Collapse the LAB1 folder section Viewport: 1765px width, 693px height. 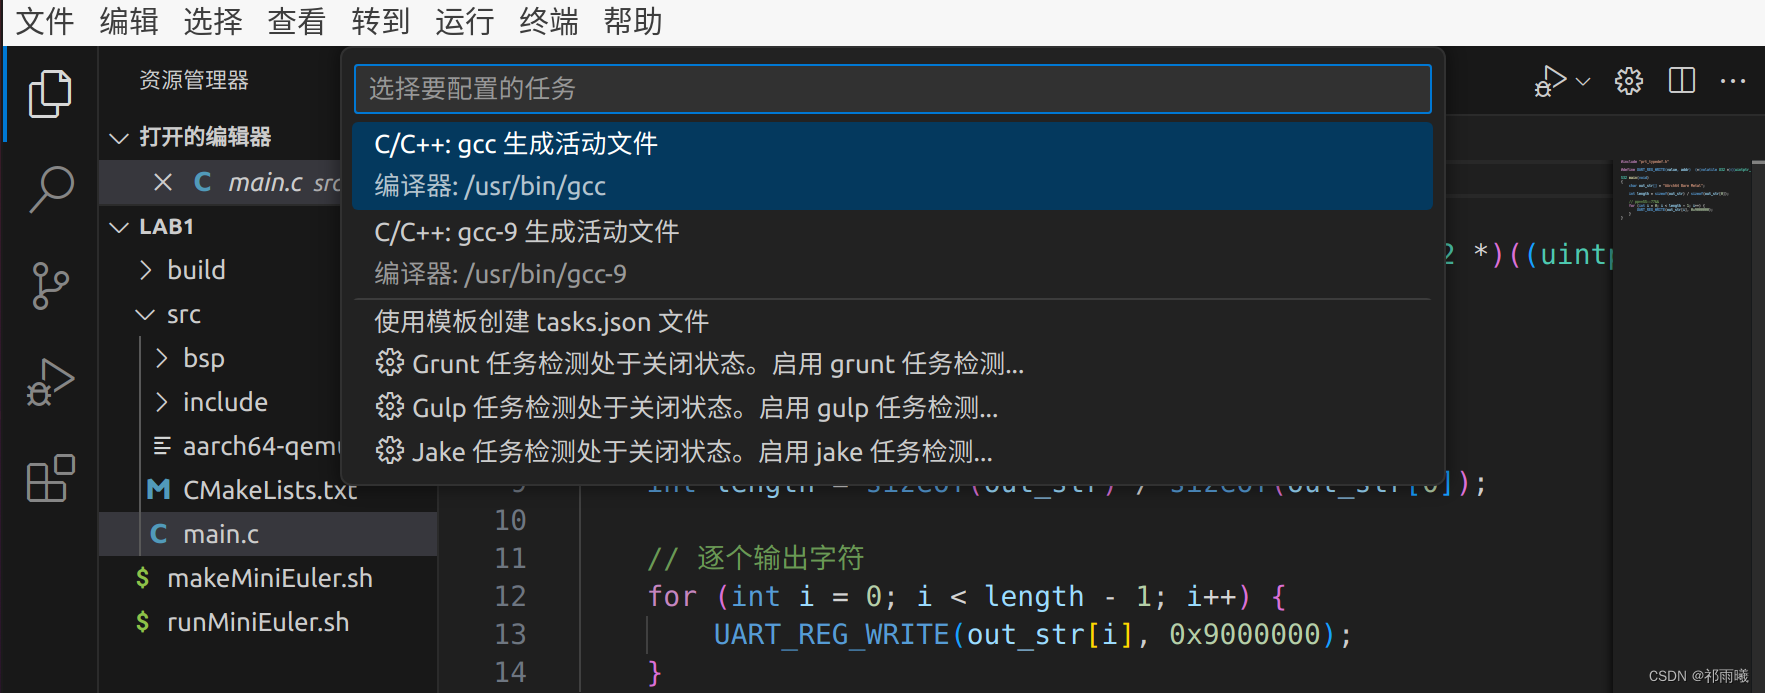[x=119, y=227]
